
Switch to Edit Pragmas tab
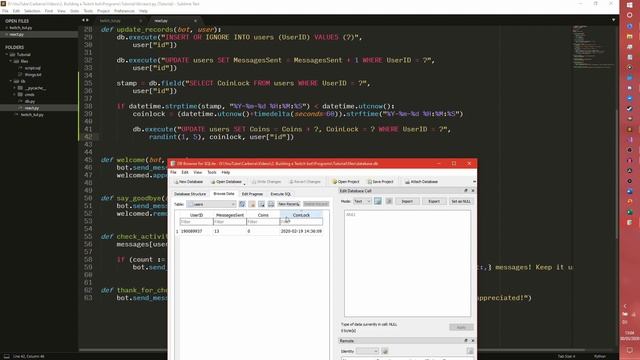252,194
